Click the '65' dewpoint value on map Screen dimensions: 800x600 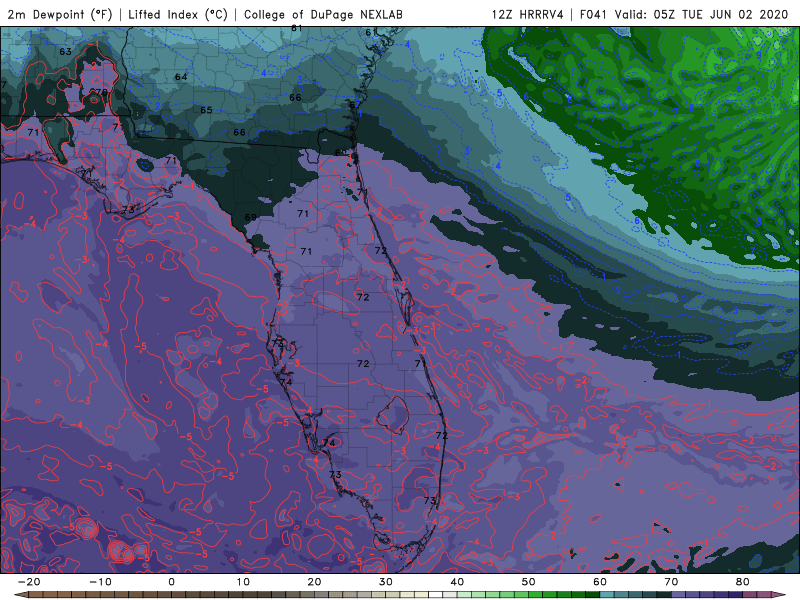[x=206, y=110]
